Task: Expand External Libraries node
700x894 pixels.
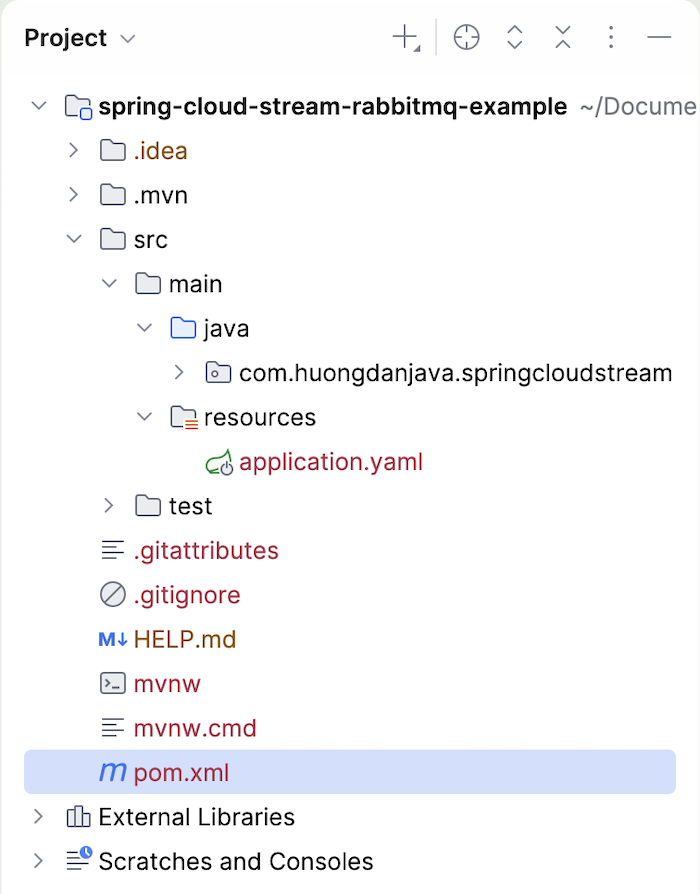Action: tap(38, 817)
